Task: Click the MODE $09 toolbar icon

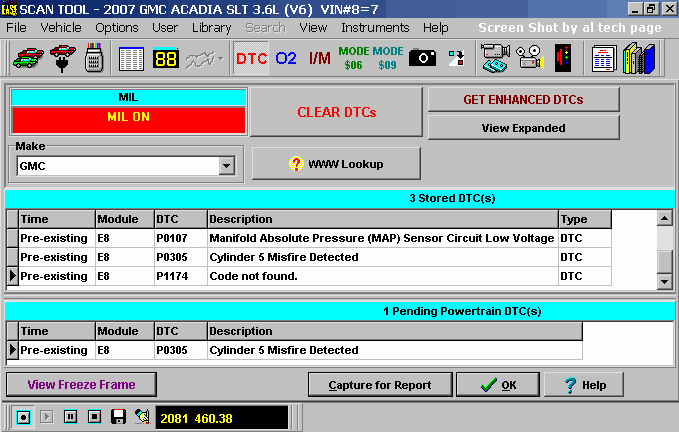Action: (388, 58)
